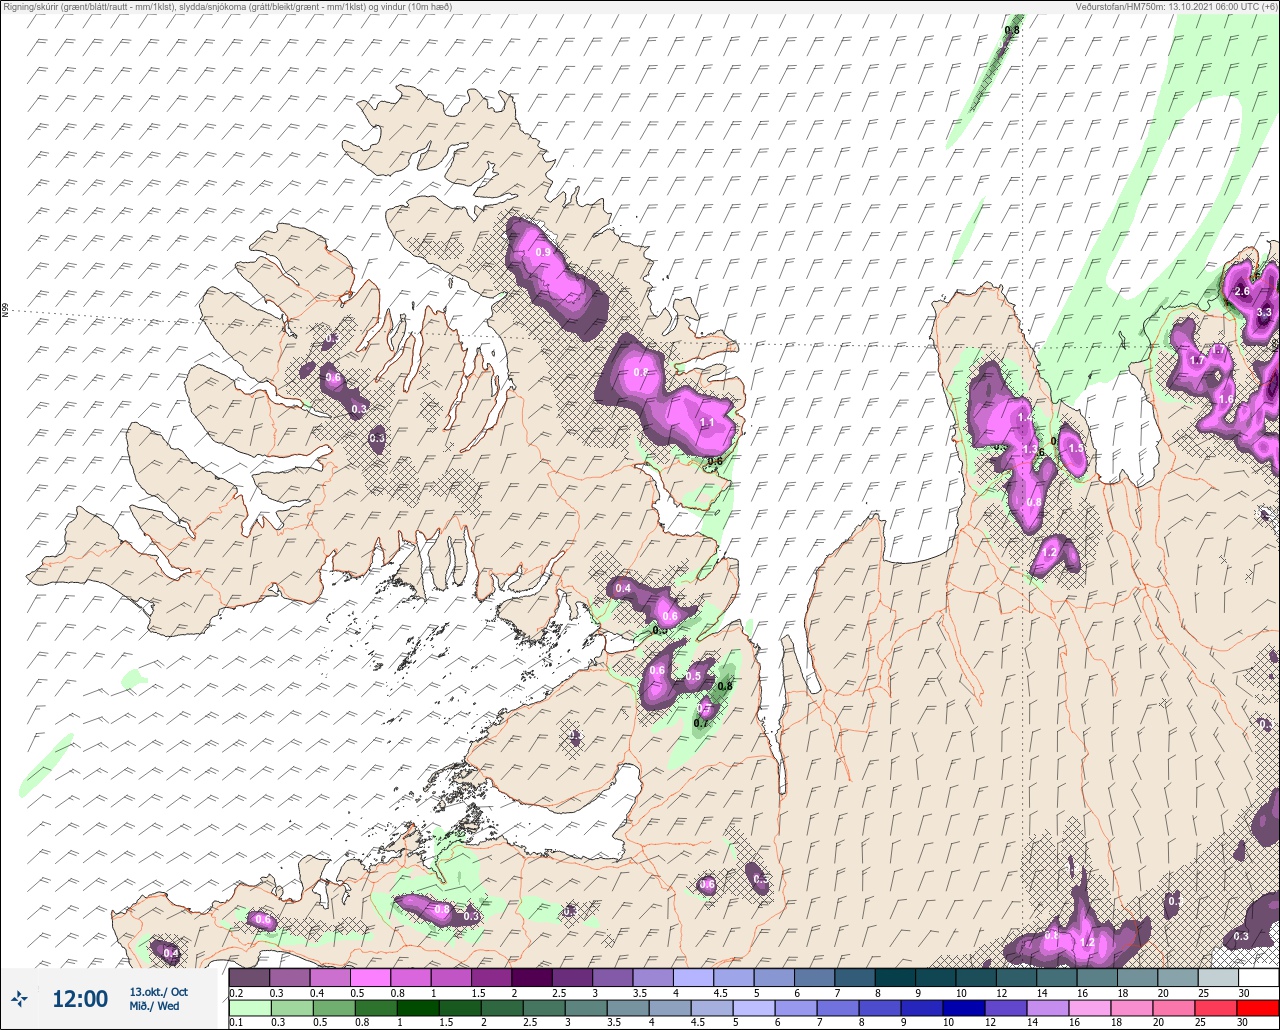Click the four-pointed star icon beside 12:00
The image size is (1280, 1030).
[x=19, y=998]
